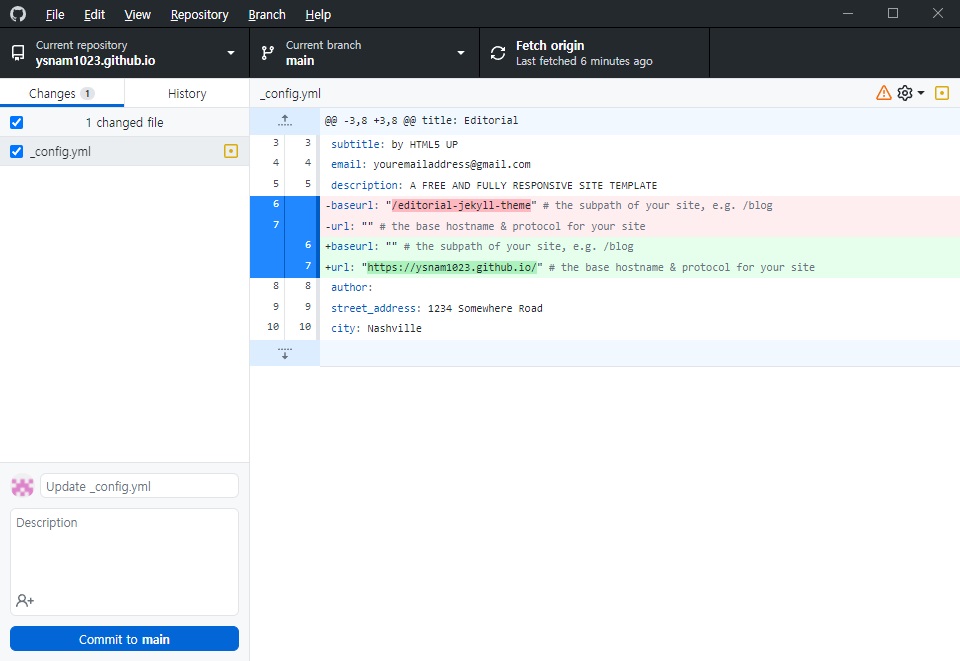Screen dimensions: 960x661
Task: Click the user avatar next to the summary field
Action: click(x=22, y=486)
